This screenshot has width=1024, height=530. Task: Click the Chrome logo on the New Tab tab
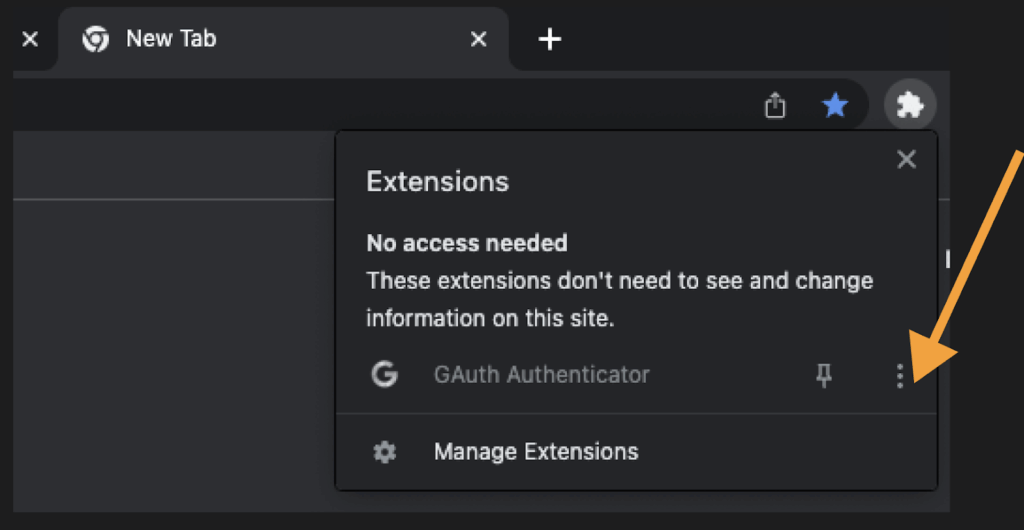pos(96,39)
